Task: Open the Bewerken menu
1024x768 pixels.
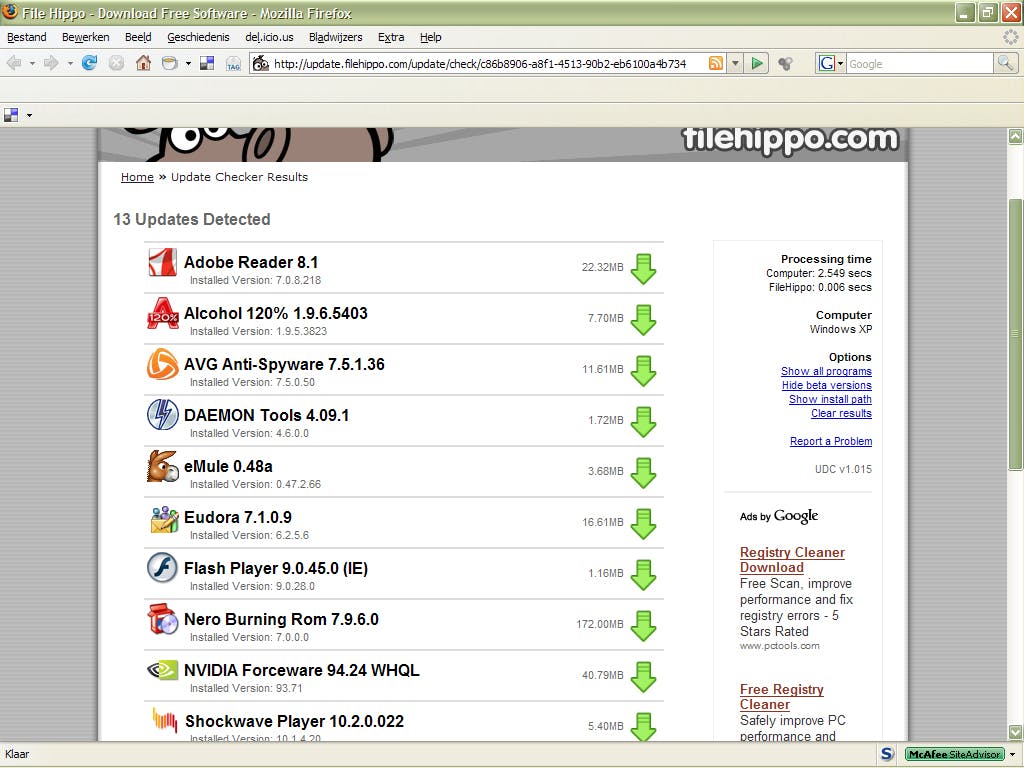Action: pos(86,37)
